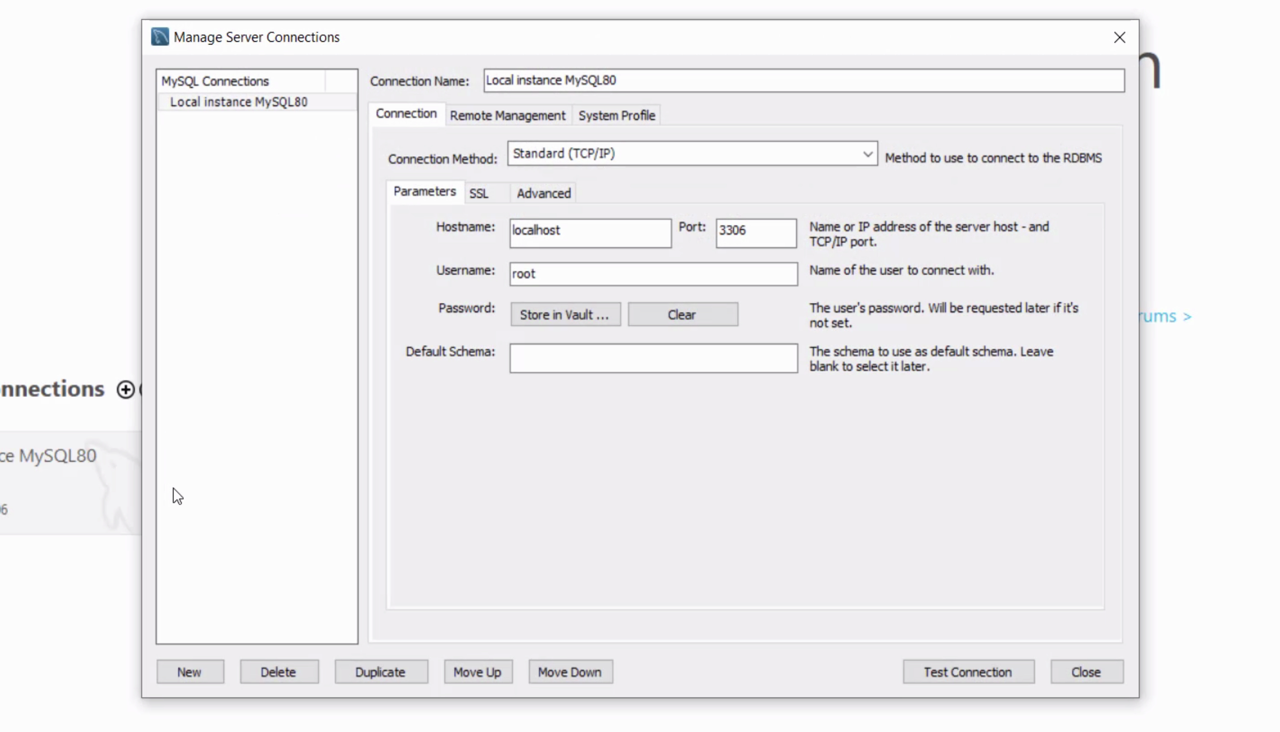
Task: Switch to the Remote Management tab
Action: [x=507, y=115]
